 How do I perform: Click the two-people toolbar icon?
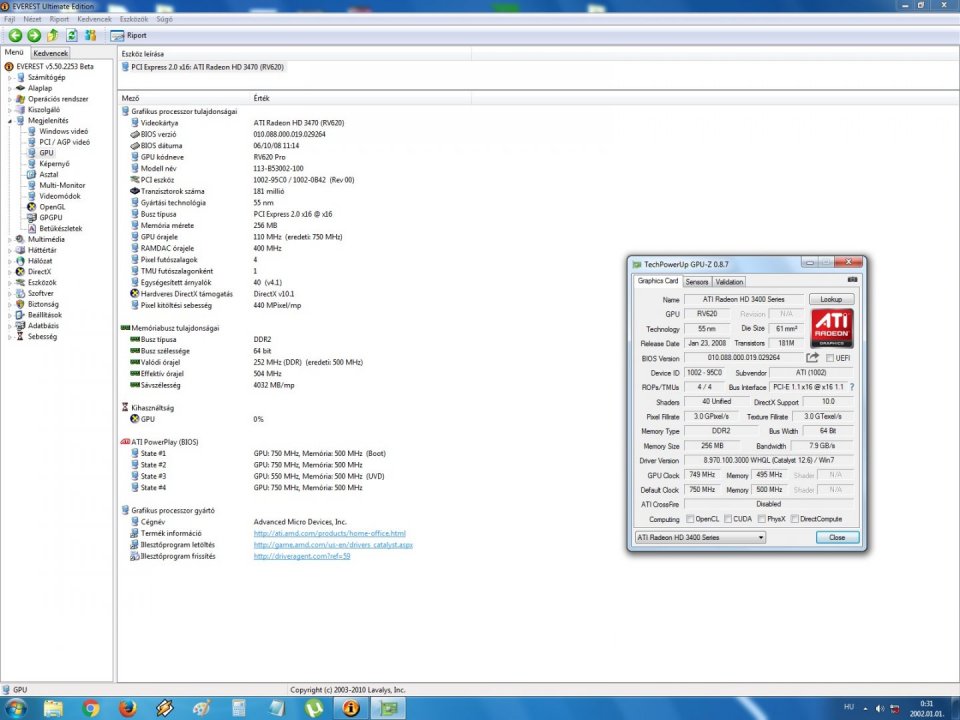[x=91, y=36]
